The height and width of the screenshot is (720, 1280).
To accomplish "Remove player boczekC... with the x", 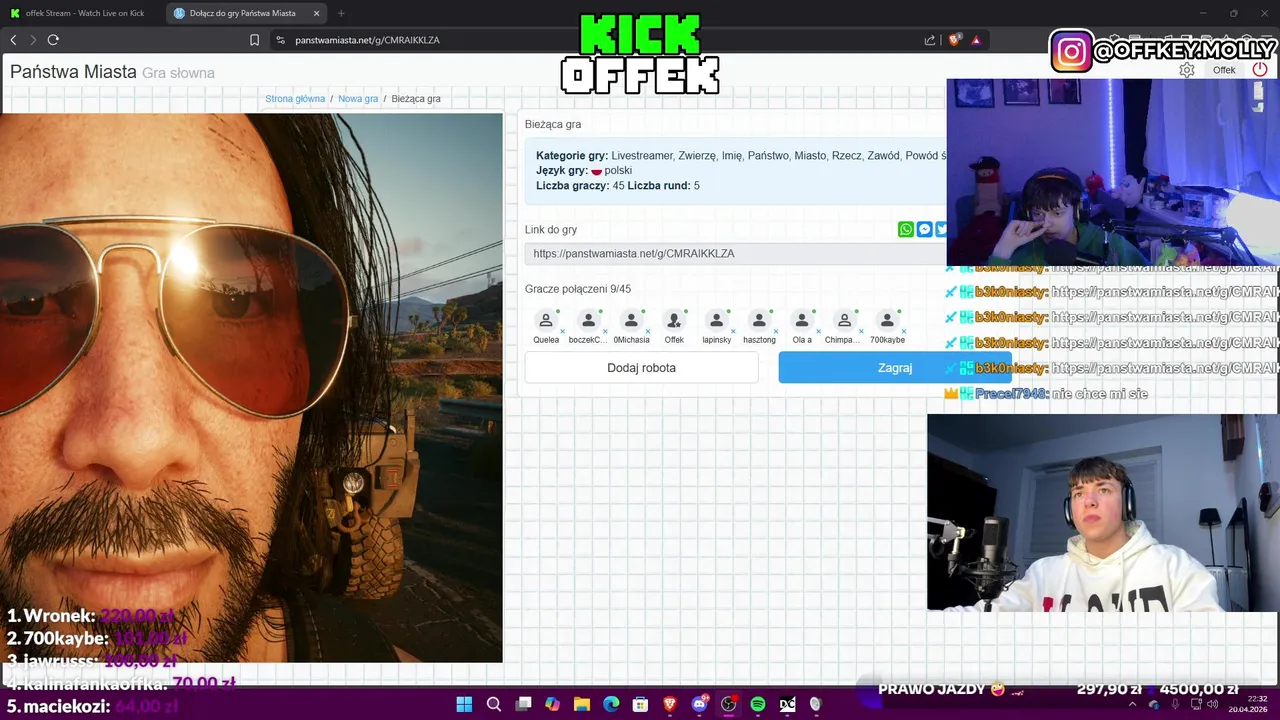I will pyautogui.click(x=605, y=331).
